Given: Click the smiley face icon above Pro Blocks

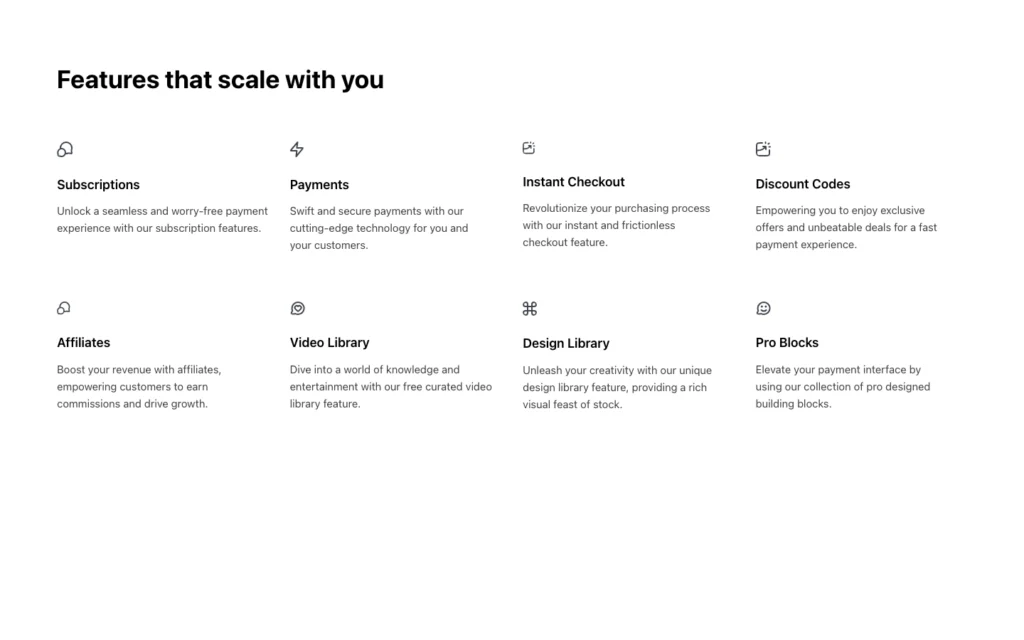Looking at the screenshot, I should coord(764,308).
